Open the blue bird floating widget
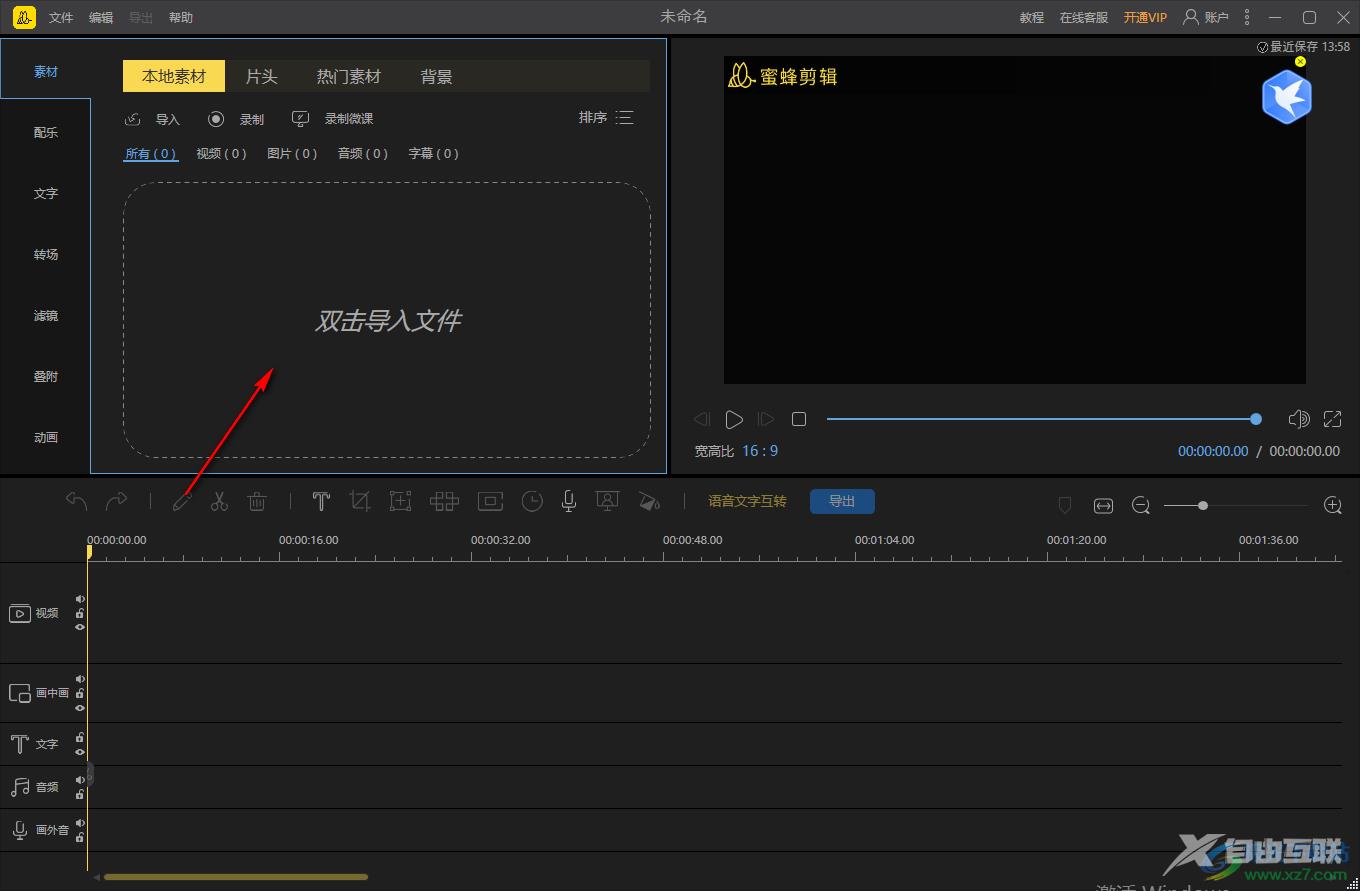This screenshot has width=1360, height=891. click(x=1286, y=97)
